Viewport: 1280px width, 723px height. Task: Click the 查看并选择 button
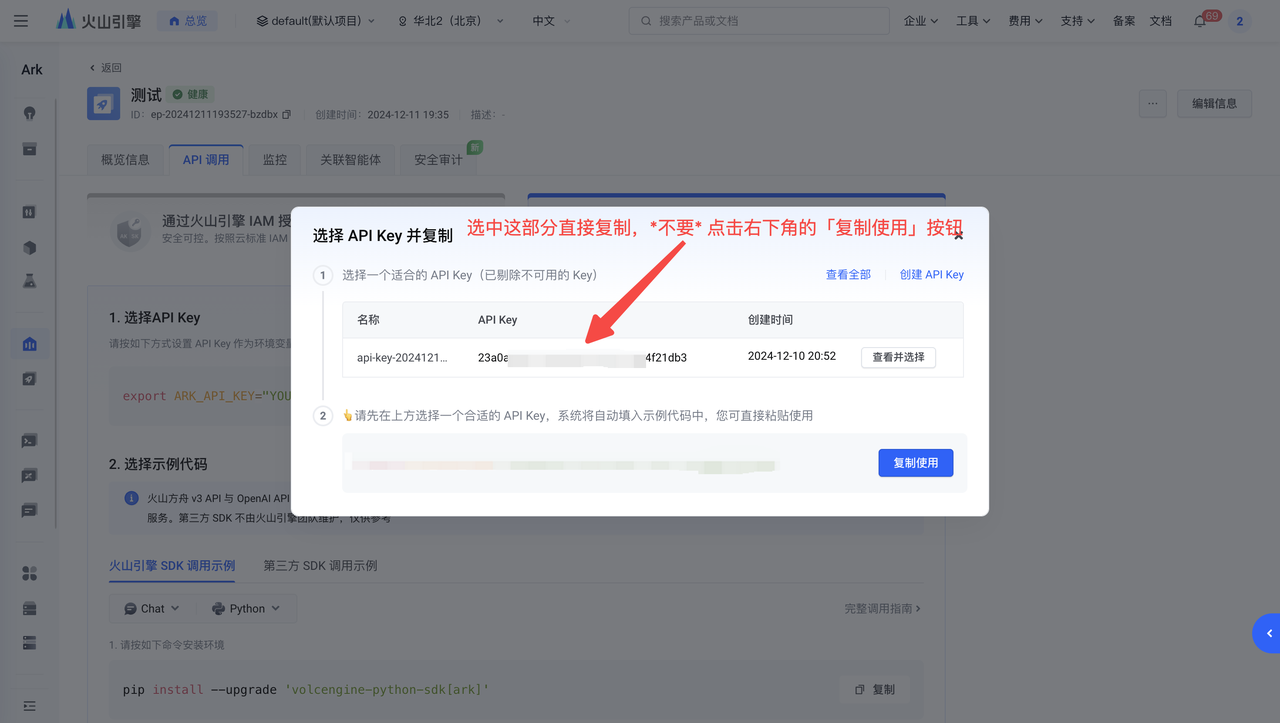coord(898,357)
